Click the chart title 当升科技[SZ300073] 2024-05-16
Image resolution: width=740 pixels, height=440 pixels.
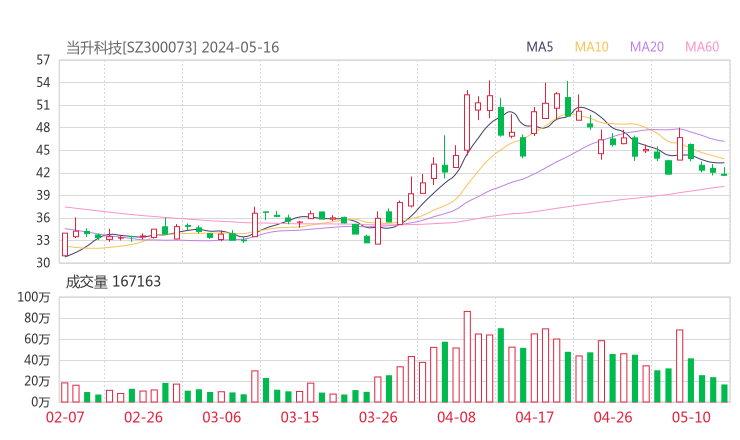(x=172, y=47)
